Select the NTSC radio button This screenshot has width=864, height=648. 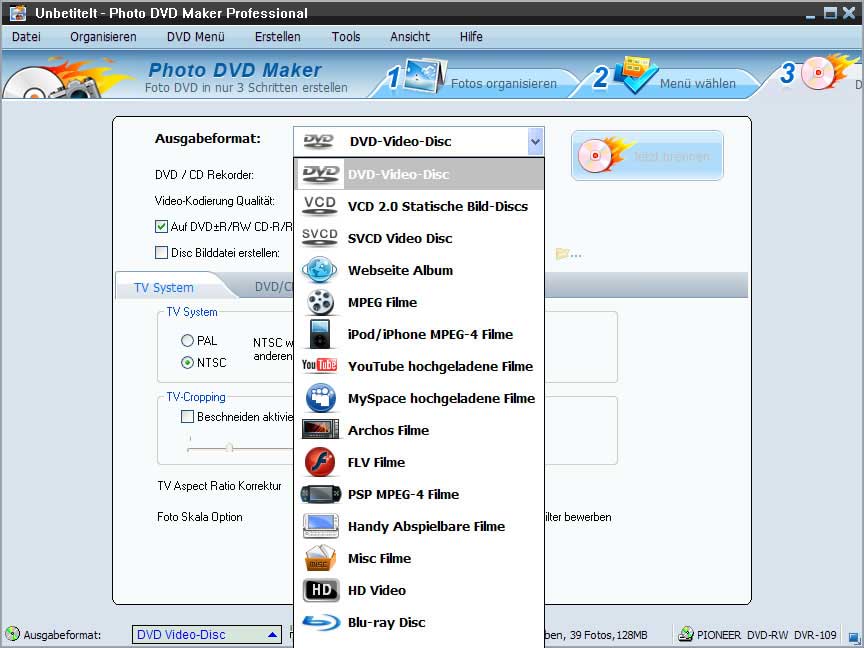tap(187, 363)
